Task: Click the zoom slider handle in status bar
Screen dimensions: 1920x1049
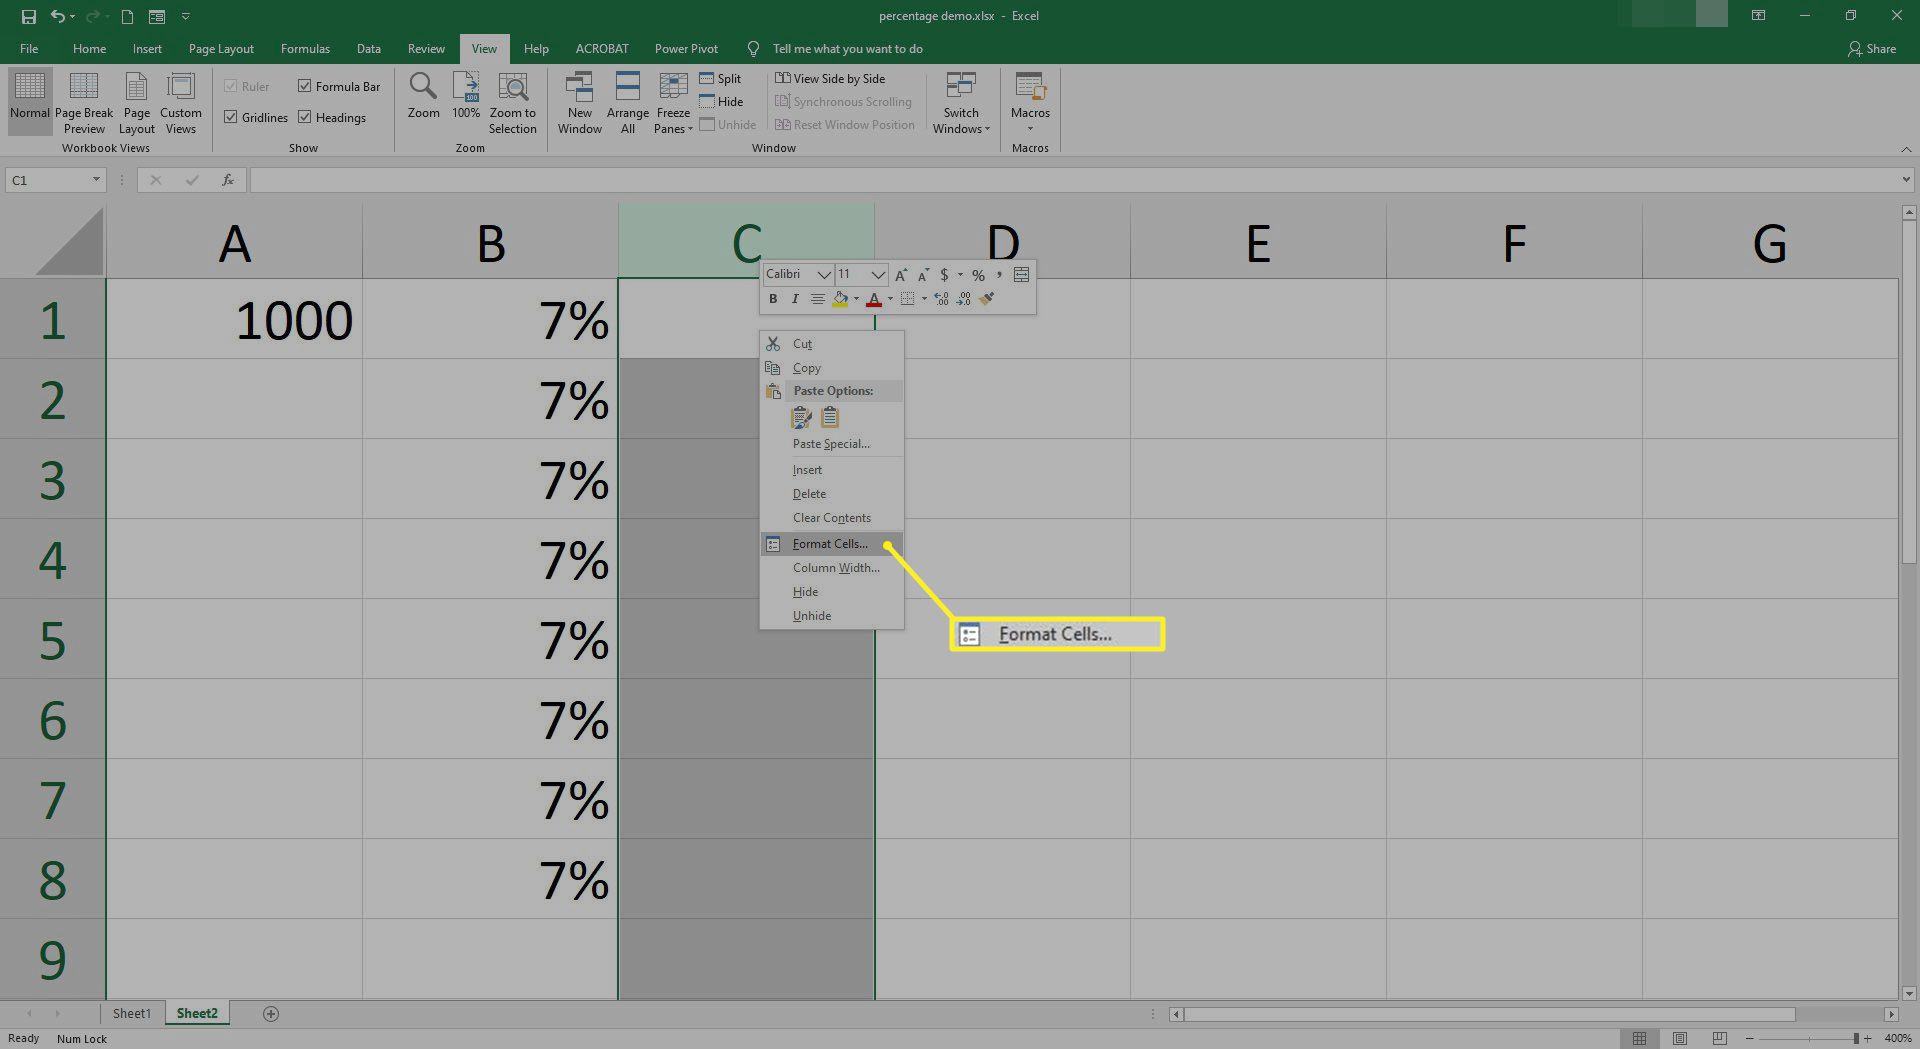Action: coord(1856,1039)
